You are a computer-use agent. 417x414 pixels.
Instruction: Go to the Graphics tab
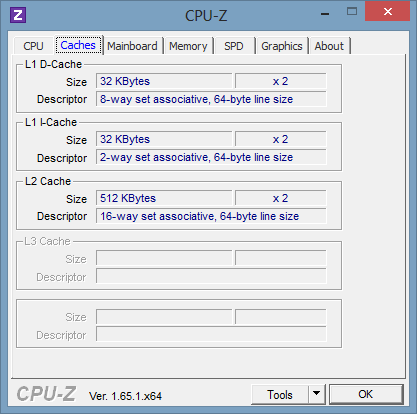tap(282, 46)
